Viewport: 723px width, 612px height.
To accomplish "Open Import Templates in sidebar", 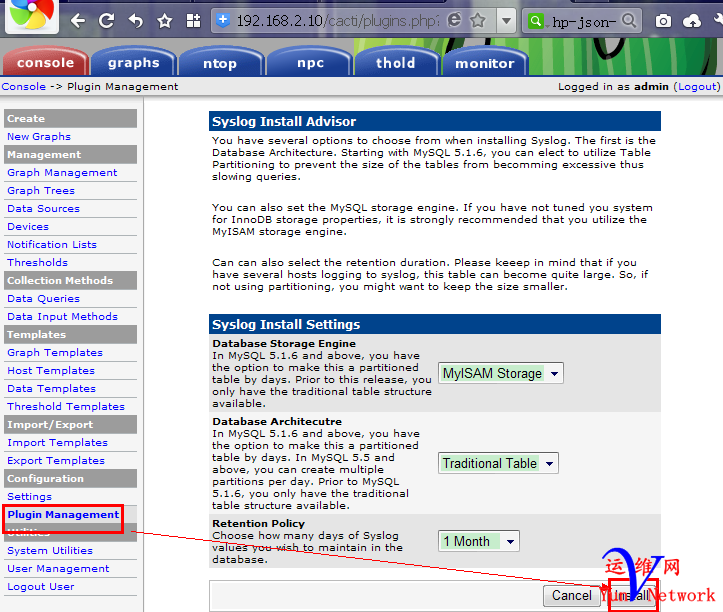I will (57, 442).
